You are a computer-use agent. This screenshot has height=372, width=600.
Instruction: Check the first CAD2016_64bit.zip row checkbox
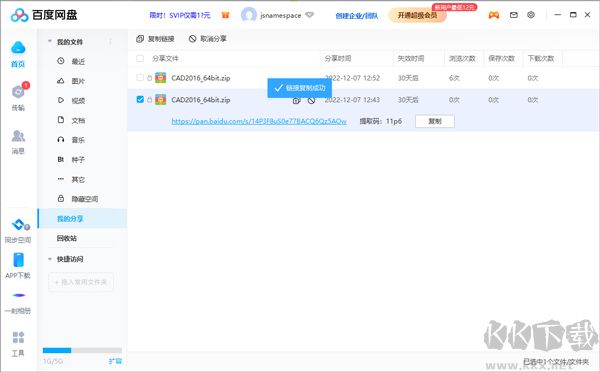(x=140, y=78)
